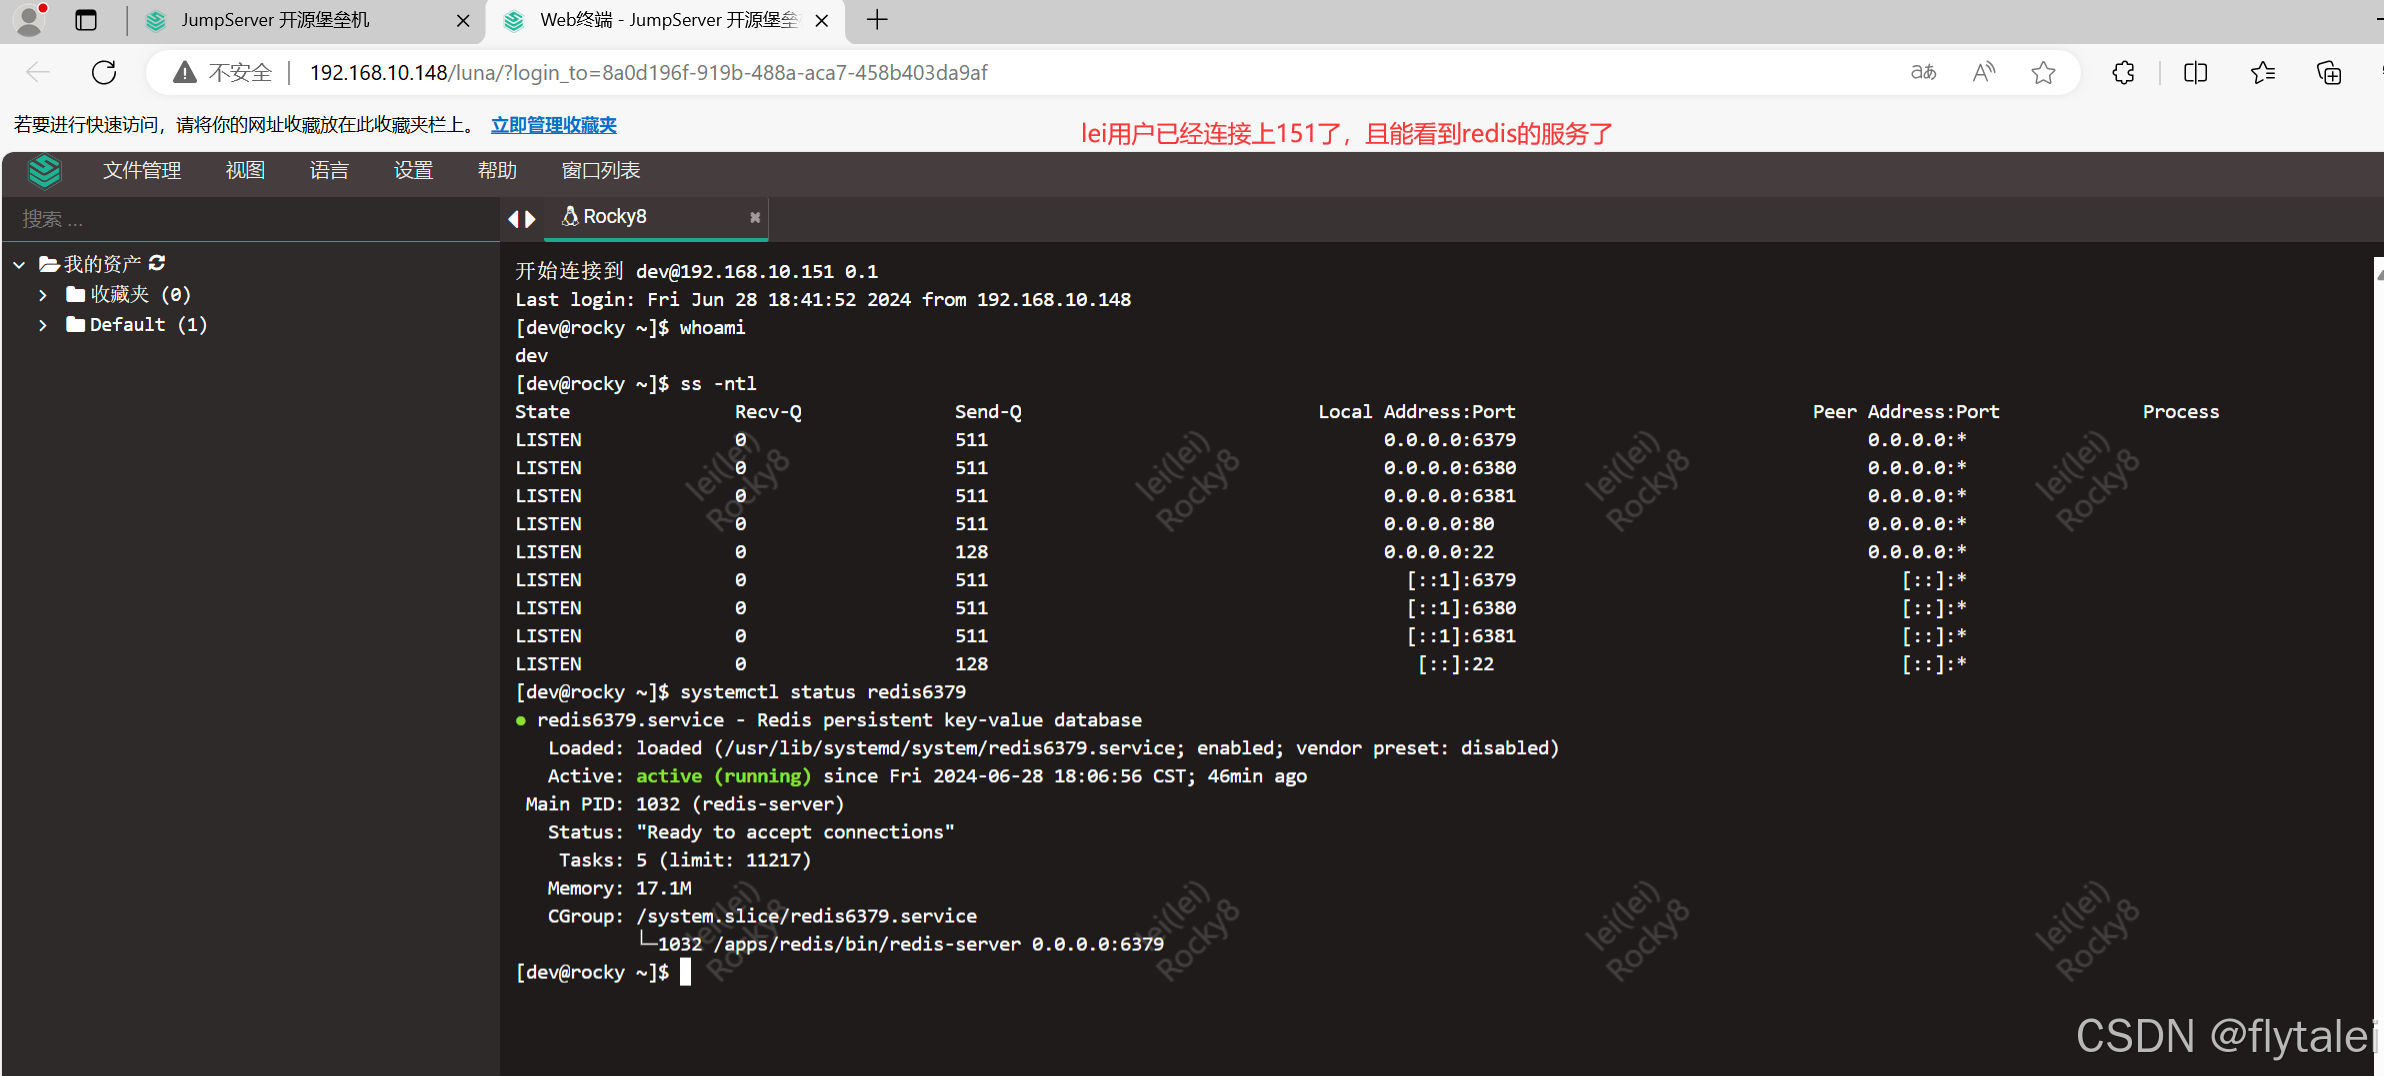
Task: Click the 0.0.0.0:80 local address entry
Action: (1439, 524)
